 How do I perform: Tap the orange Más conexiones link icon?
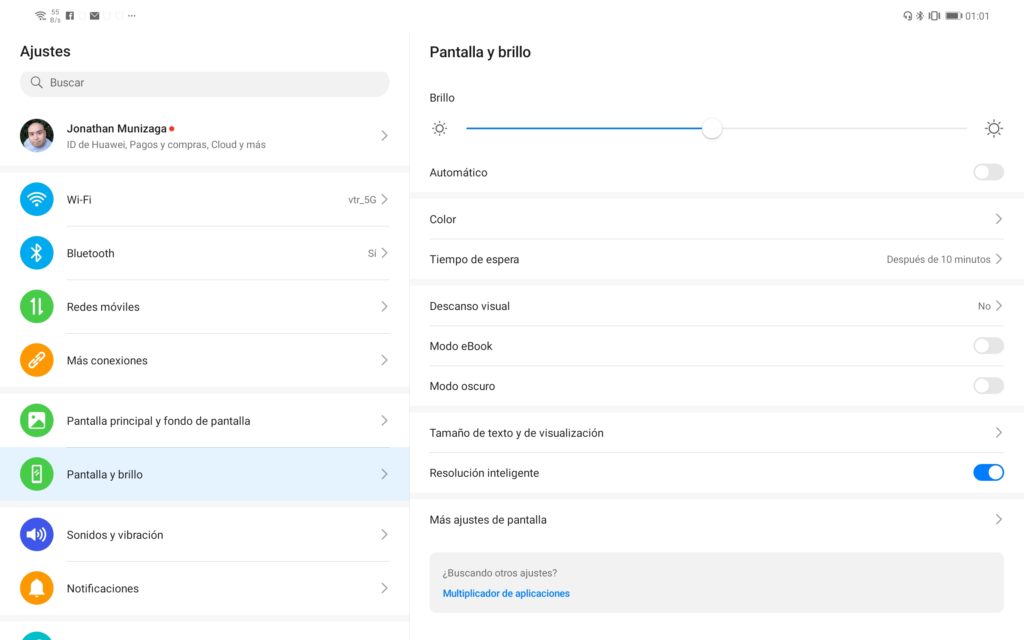click(x=37, y=360)
